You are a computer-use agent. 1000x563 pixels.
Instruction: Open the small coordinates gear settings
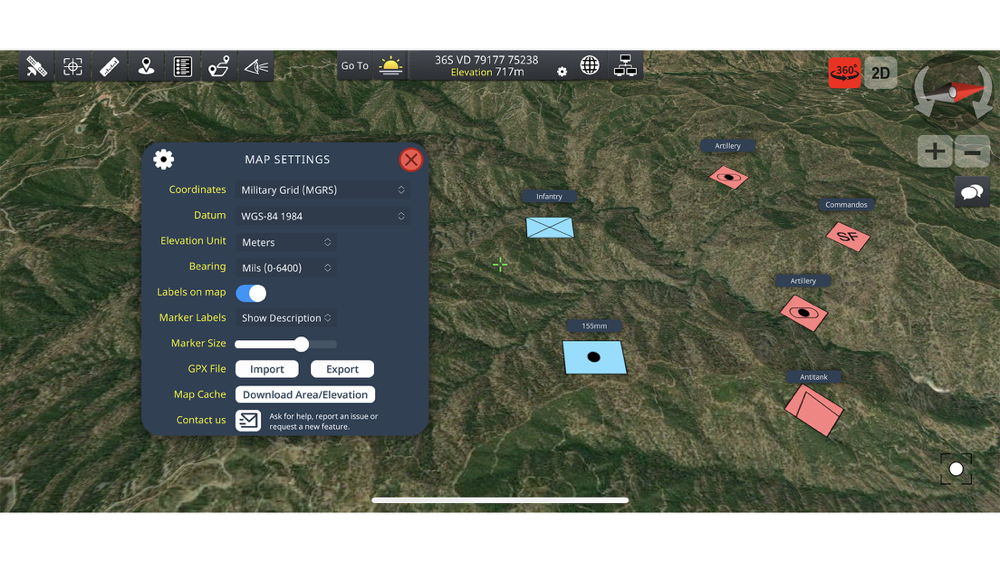click(x=561, y=71)
